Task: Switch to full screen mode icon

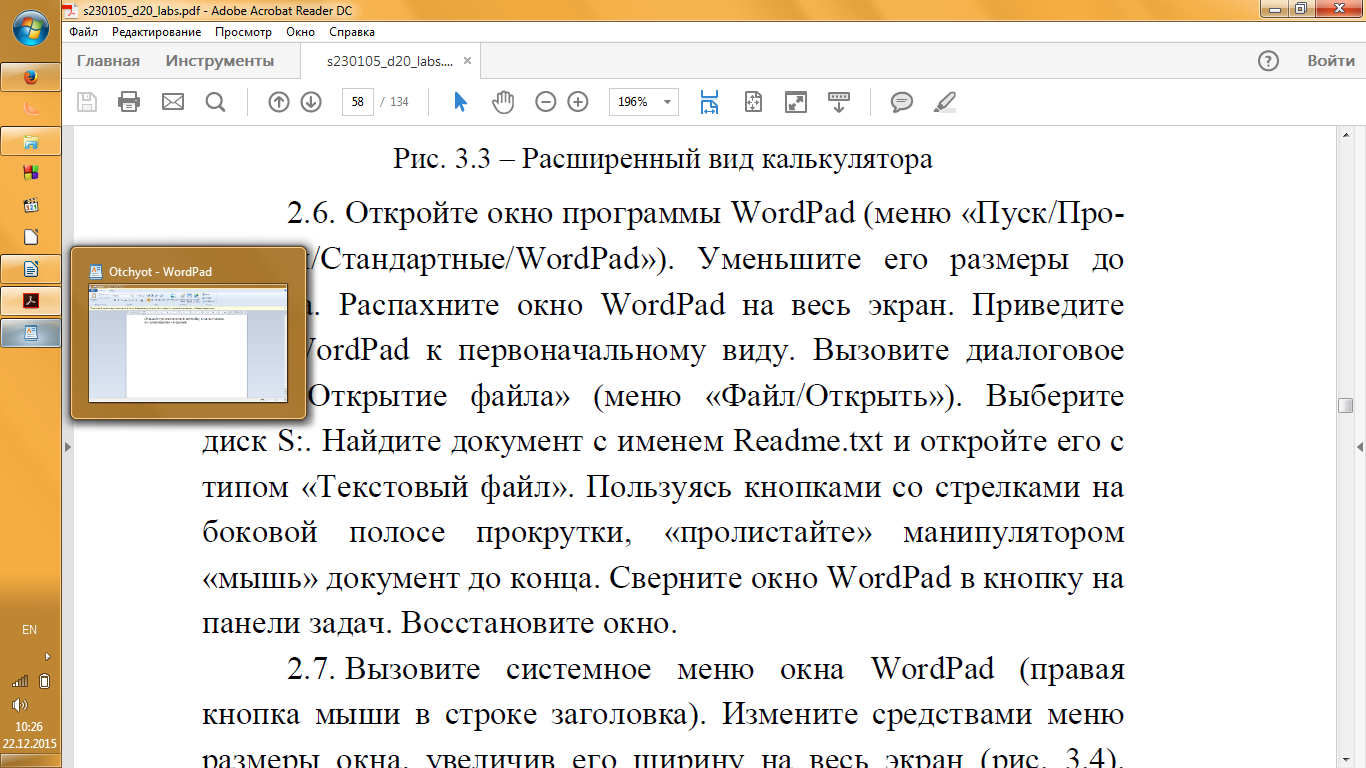Action: tap(796, 101)
